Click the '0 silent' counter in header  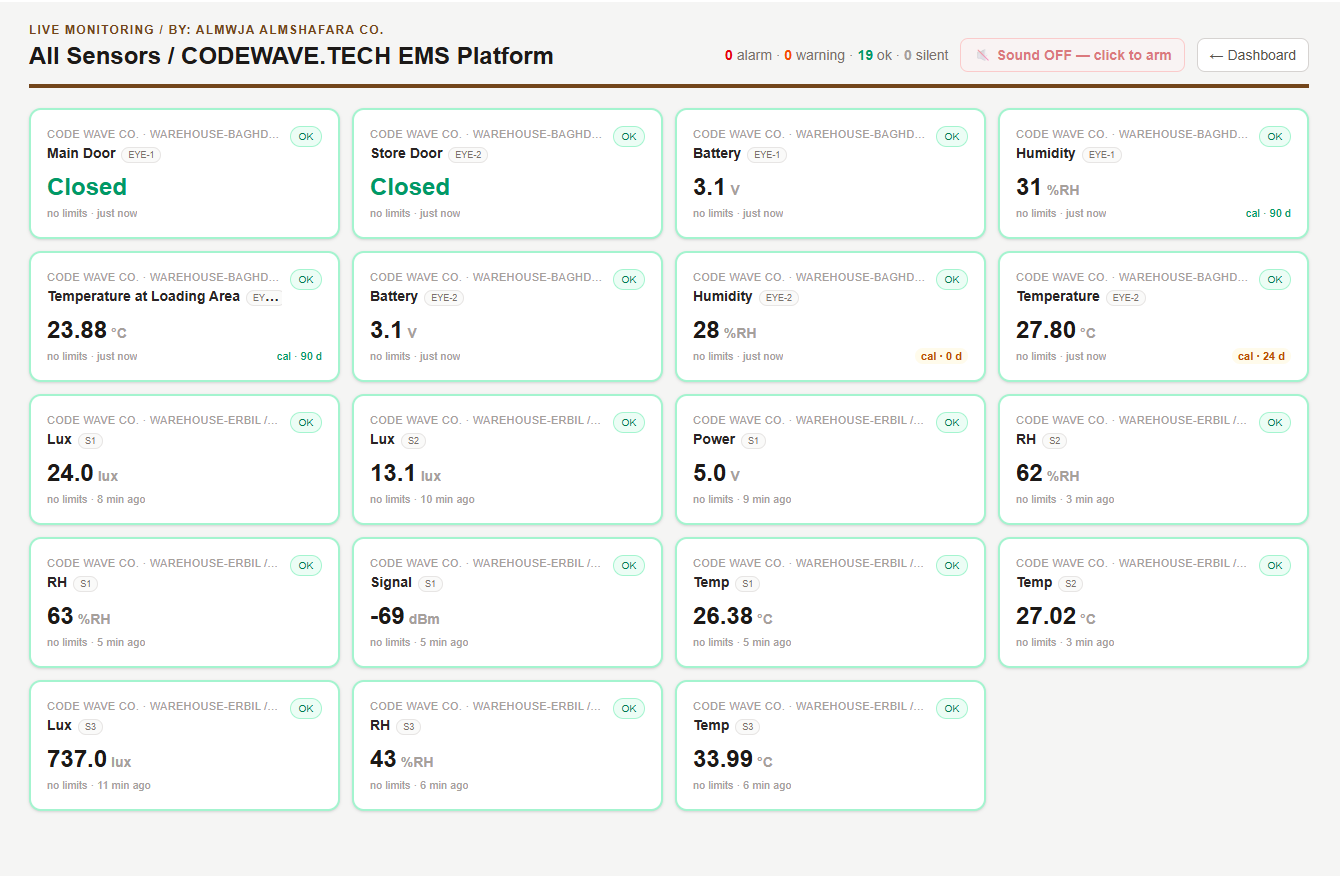(926, 56)
